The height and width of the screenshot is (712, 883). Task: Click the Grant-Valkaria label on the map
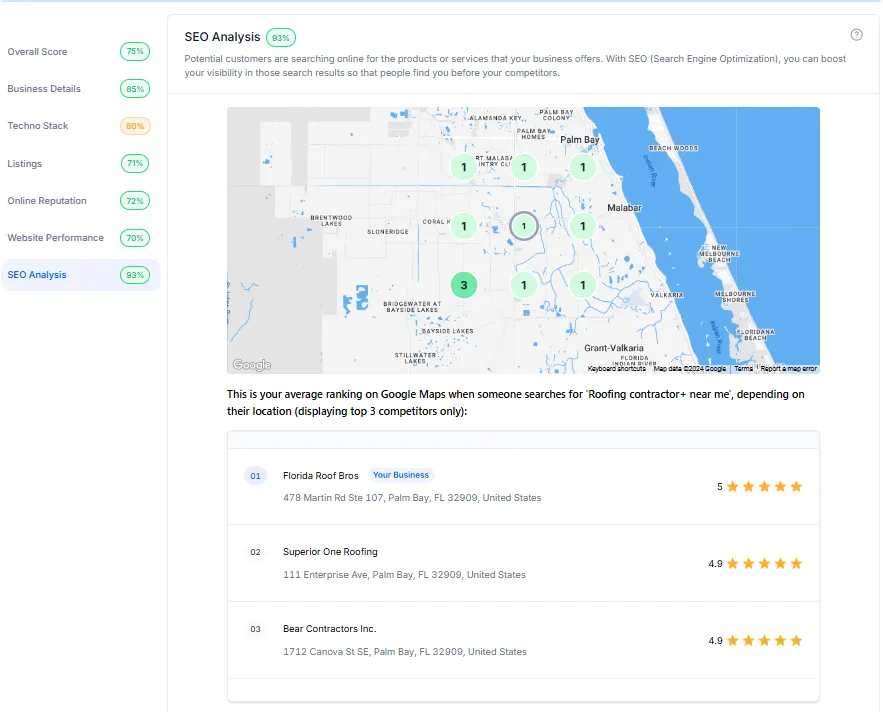pos(613,348)
